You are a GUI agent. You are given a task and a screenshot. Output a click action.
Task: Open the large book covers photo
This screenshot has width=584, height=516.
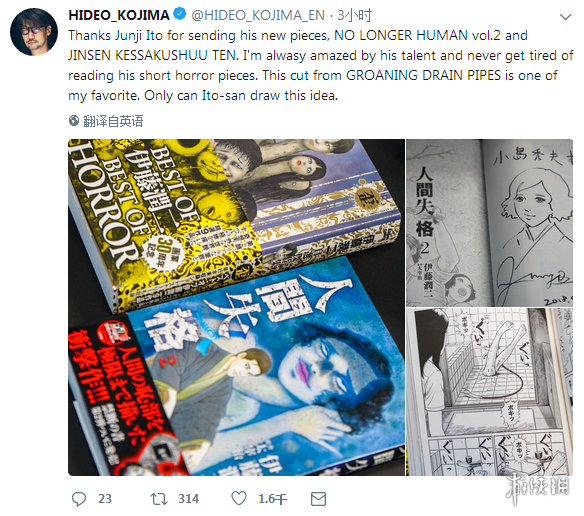pos(236,307)
